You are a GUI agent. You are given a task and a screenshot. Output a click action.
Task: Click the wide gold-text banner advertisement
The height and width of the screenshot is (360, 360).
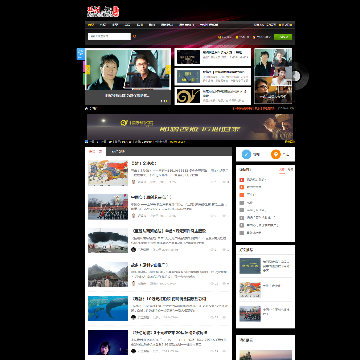(190, 127)
